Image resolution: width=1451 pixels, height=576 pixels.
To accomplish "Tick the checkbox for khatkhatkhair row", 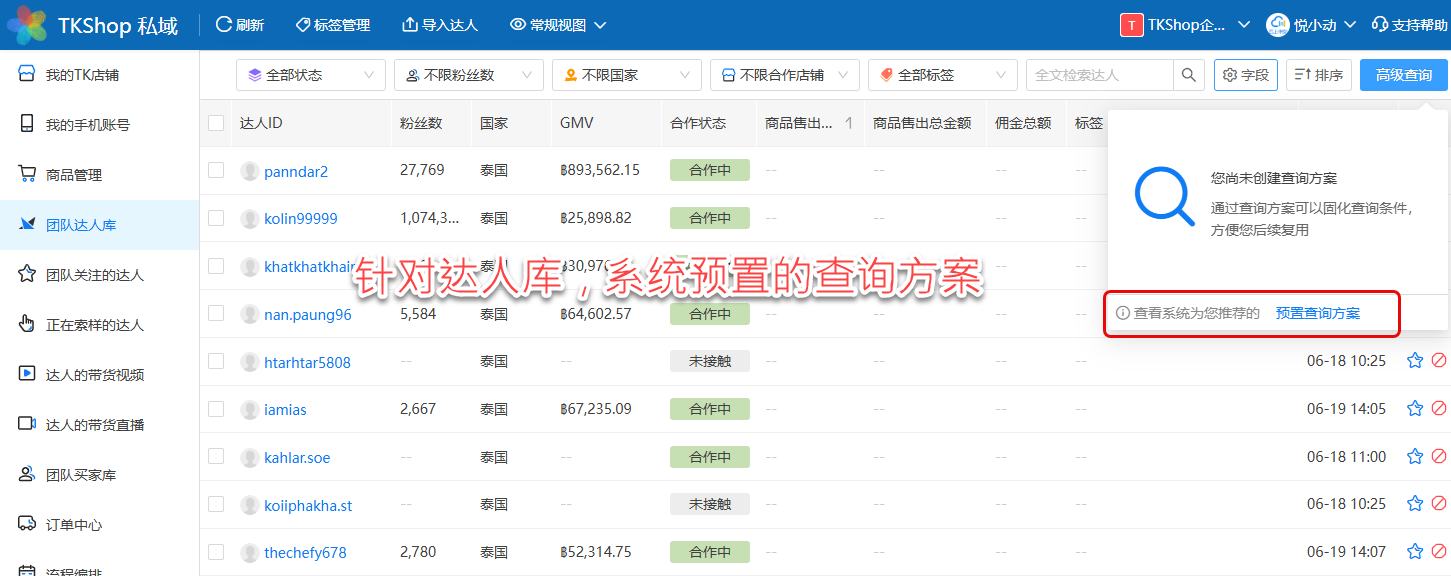I will tap(216, 265).
